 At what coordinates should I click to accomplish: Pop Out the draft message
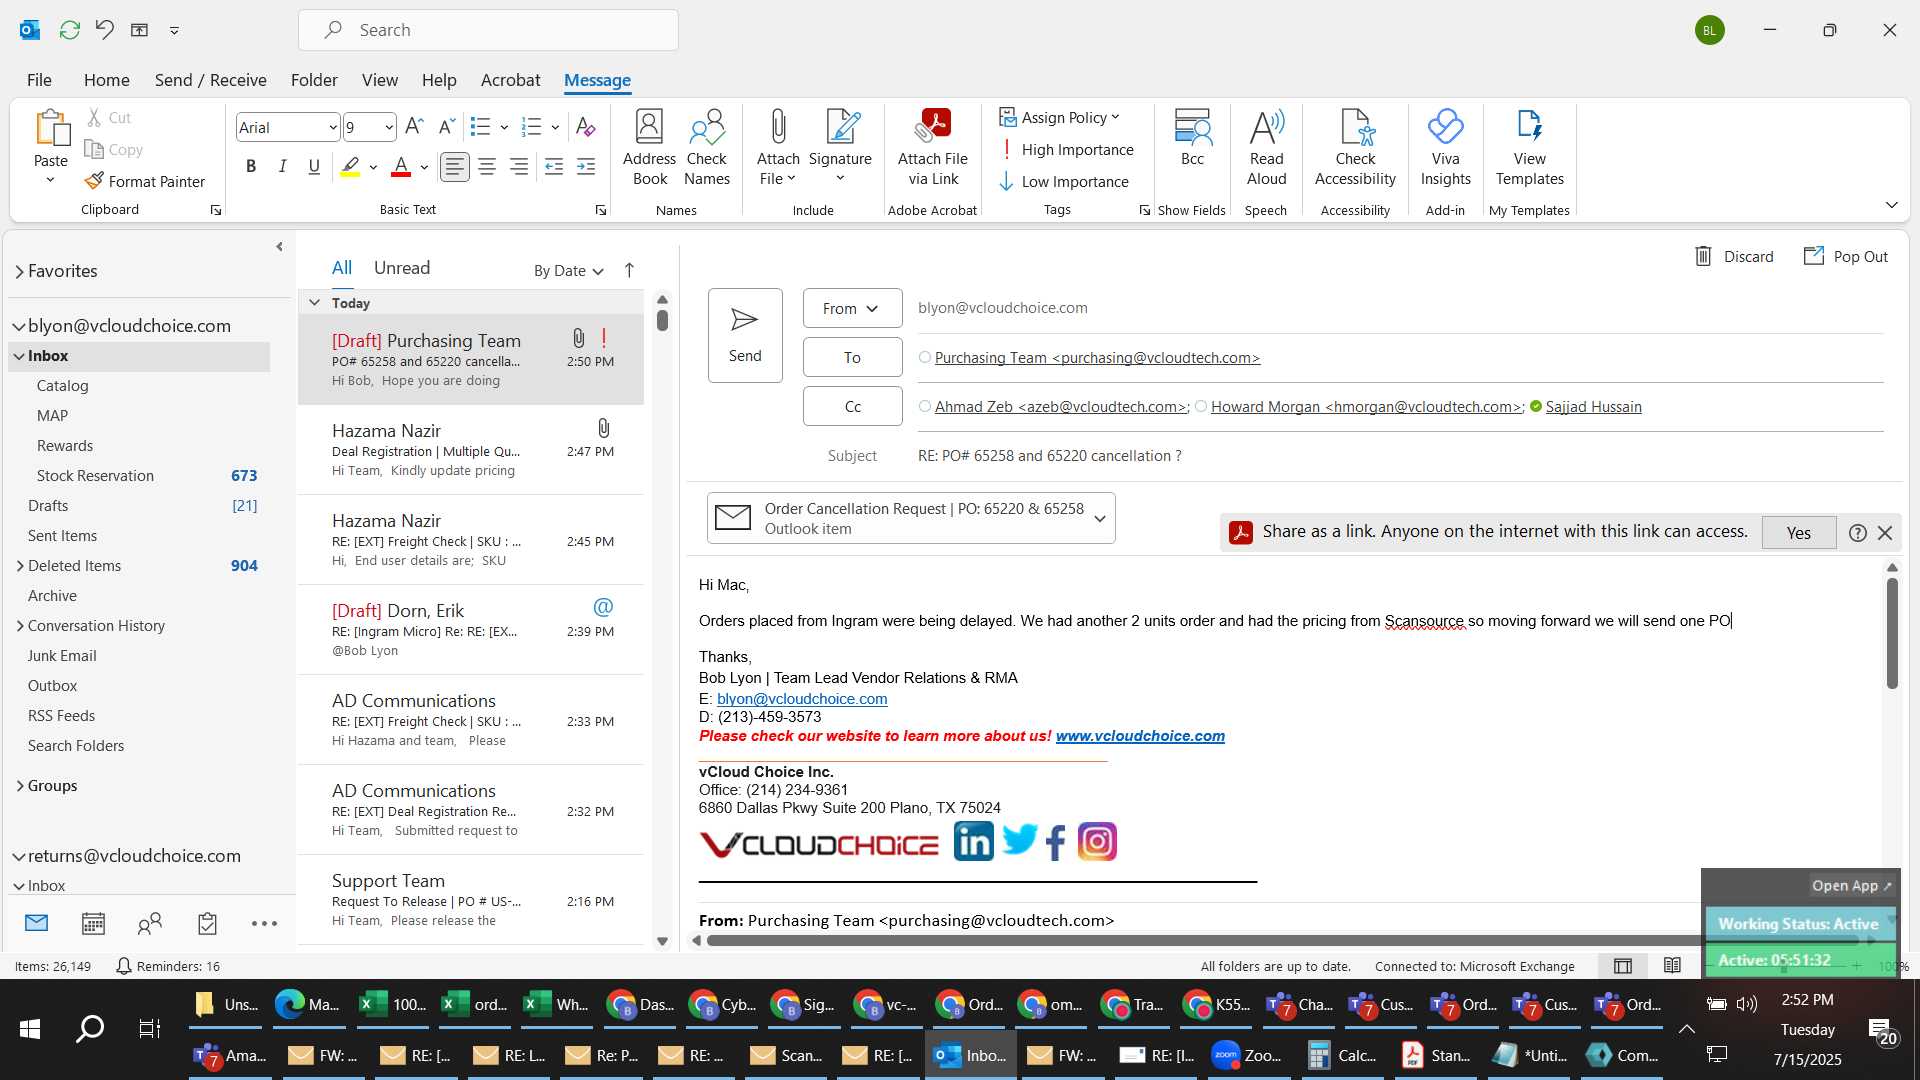point(1846,256)
